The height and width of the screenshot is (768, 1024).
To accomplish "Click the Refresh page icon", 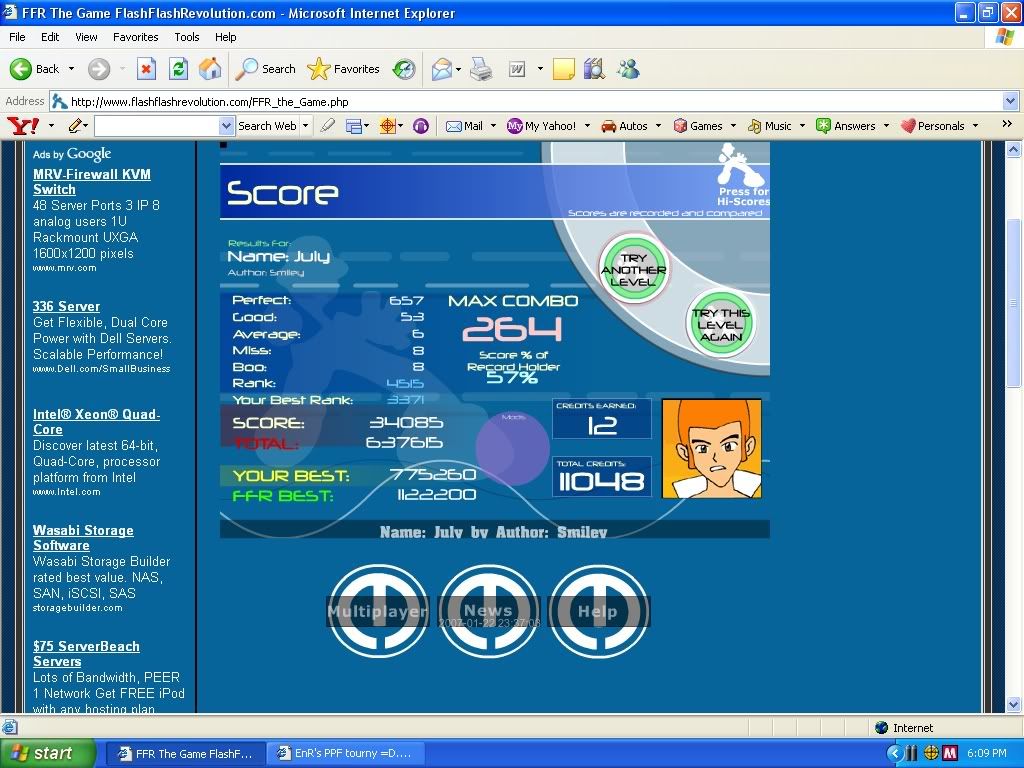I will tap(178, 69).
